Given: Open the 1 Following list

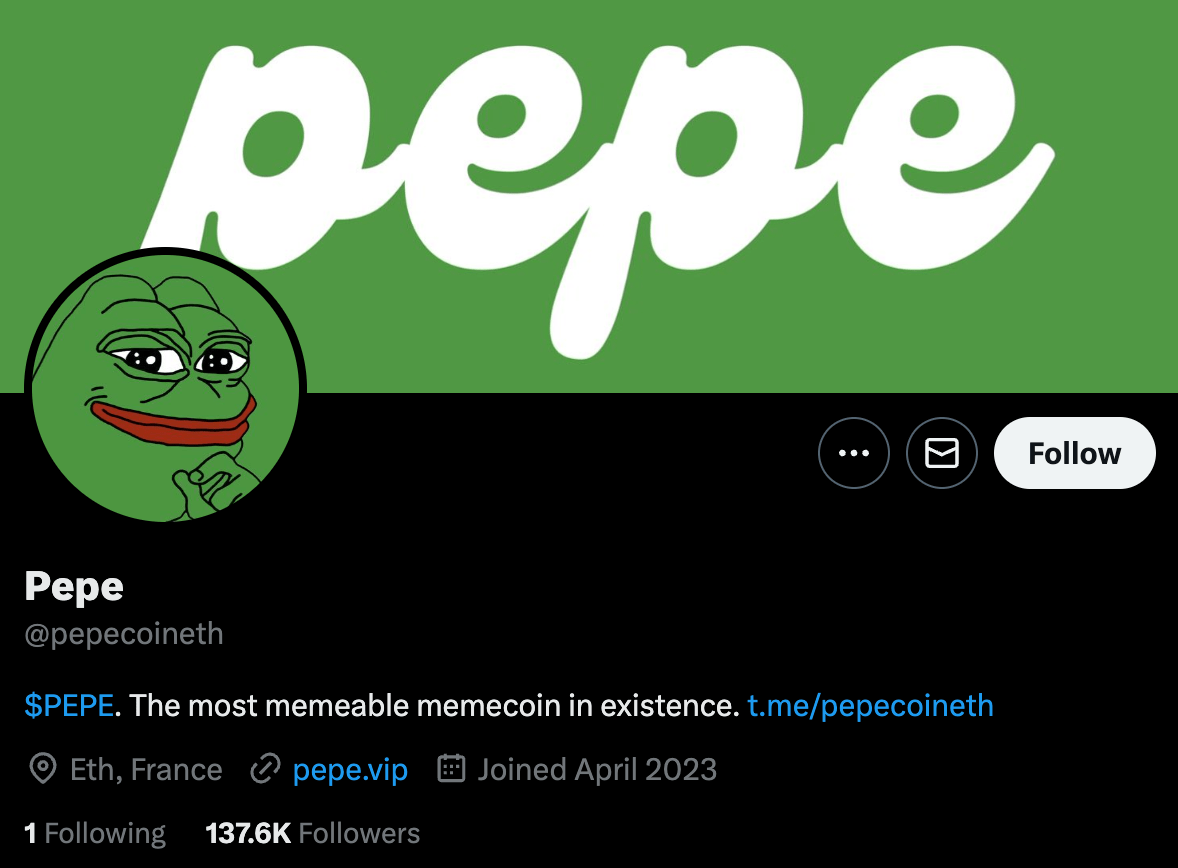Looking at the screenshot, I should point(95,833).
